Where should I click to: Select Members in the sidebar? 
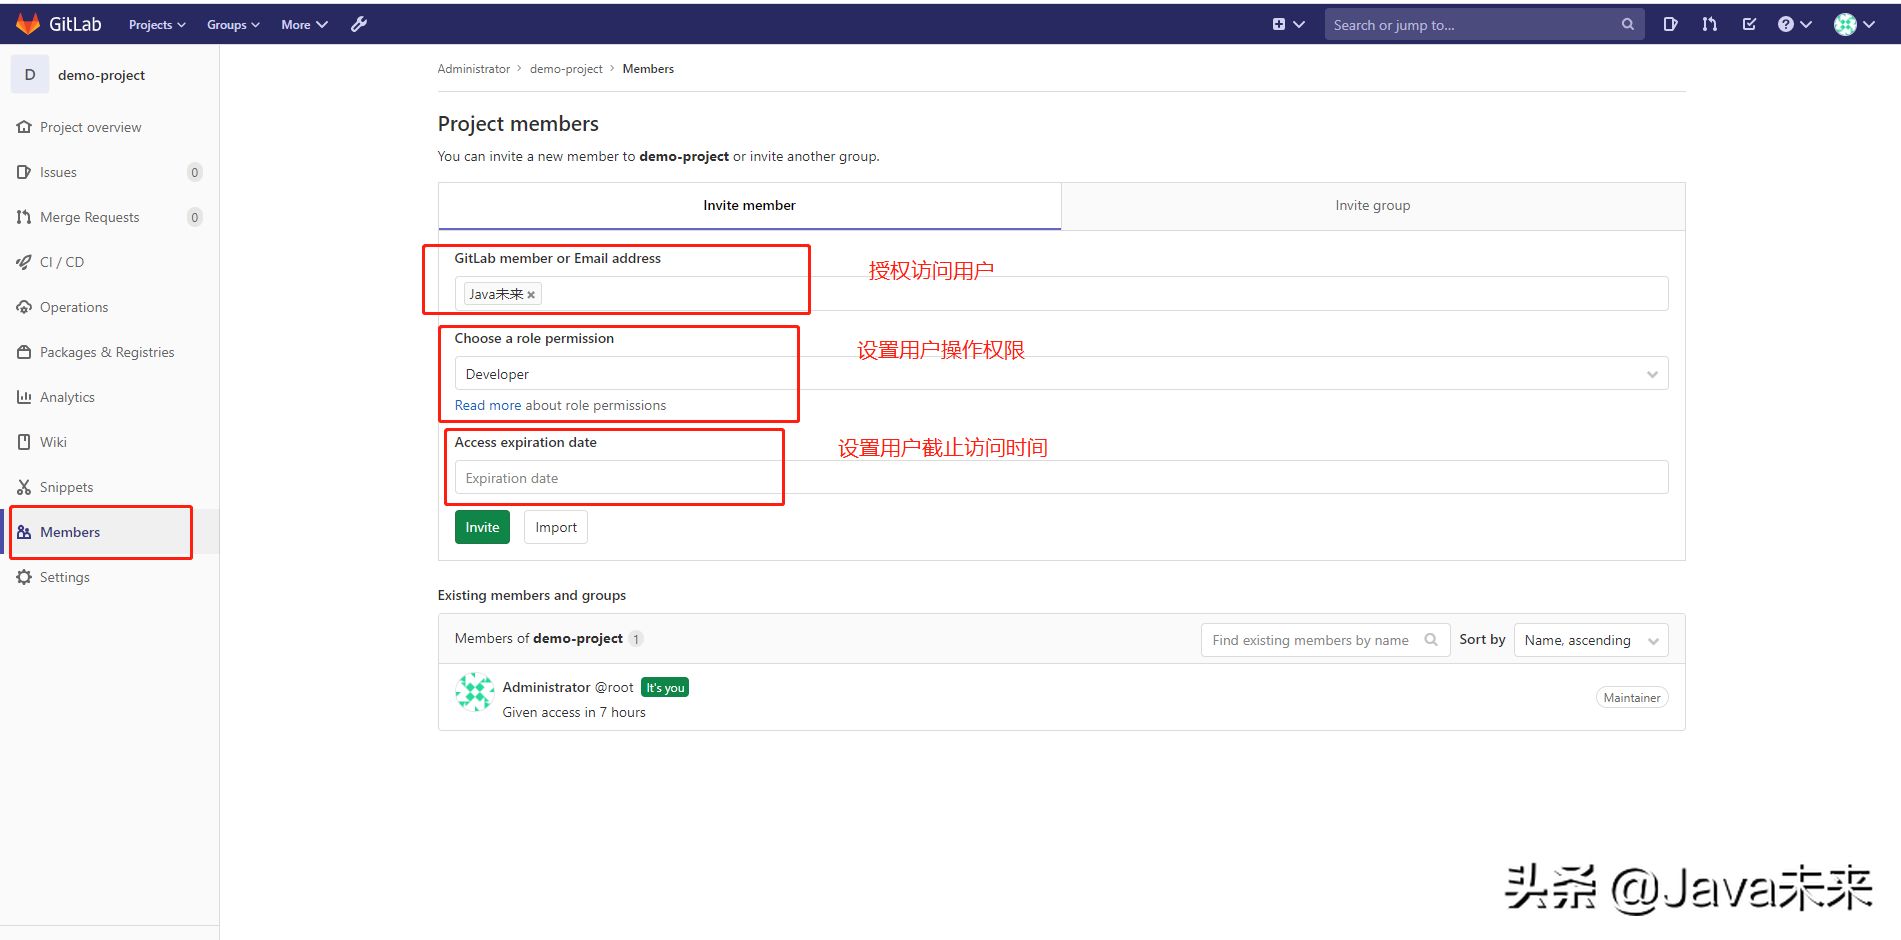(x=70, y=532)
